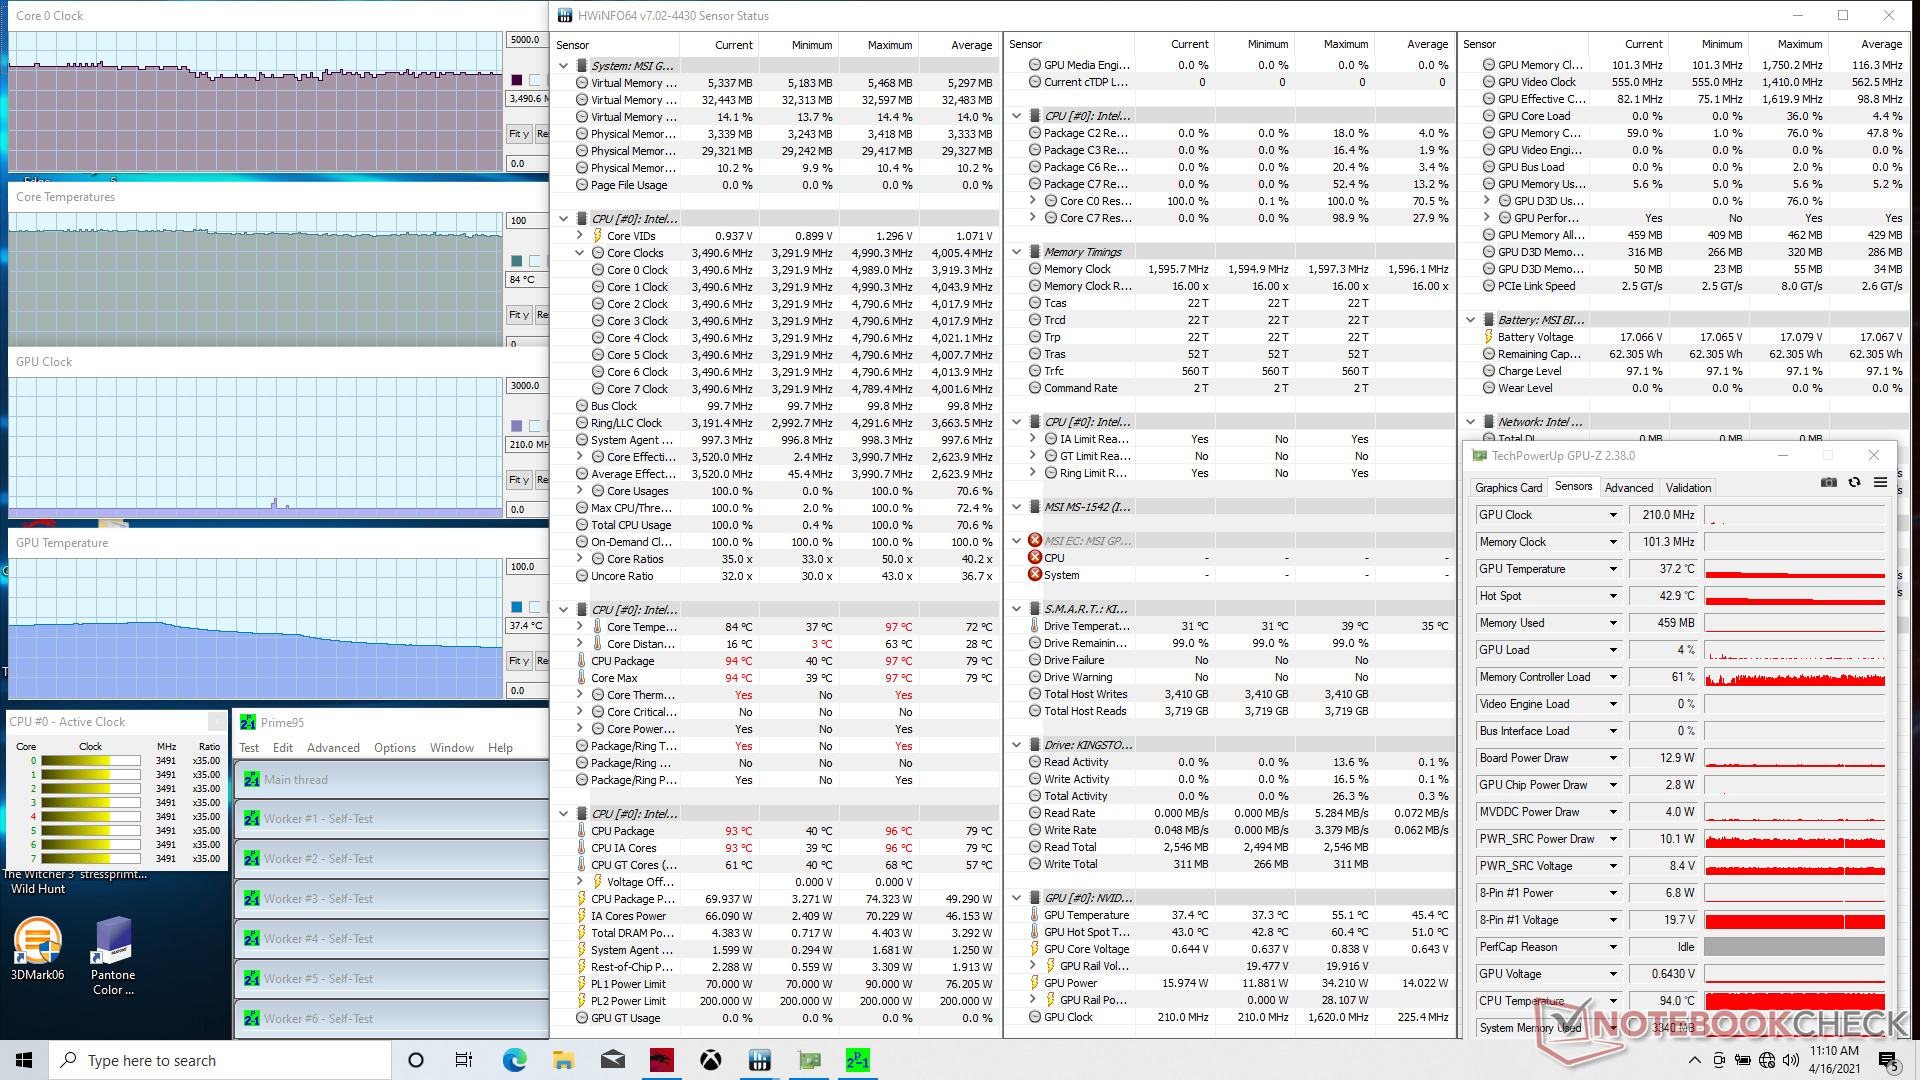Click light blue color box in Core 0 Clock graph

point(535,80)
